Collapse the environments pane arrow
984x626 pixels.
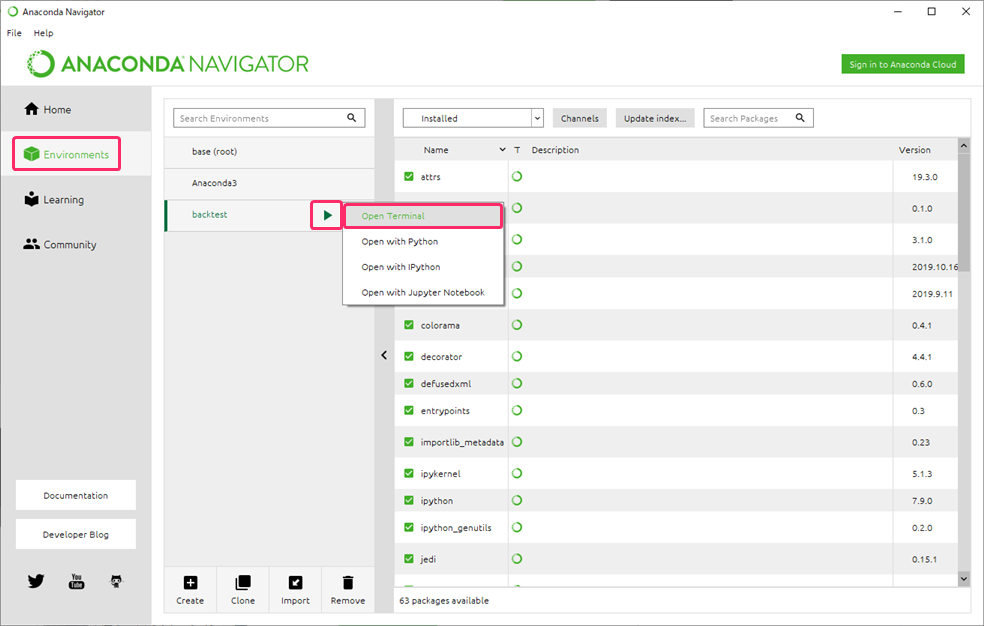tap(384, 355)
